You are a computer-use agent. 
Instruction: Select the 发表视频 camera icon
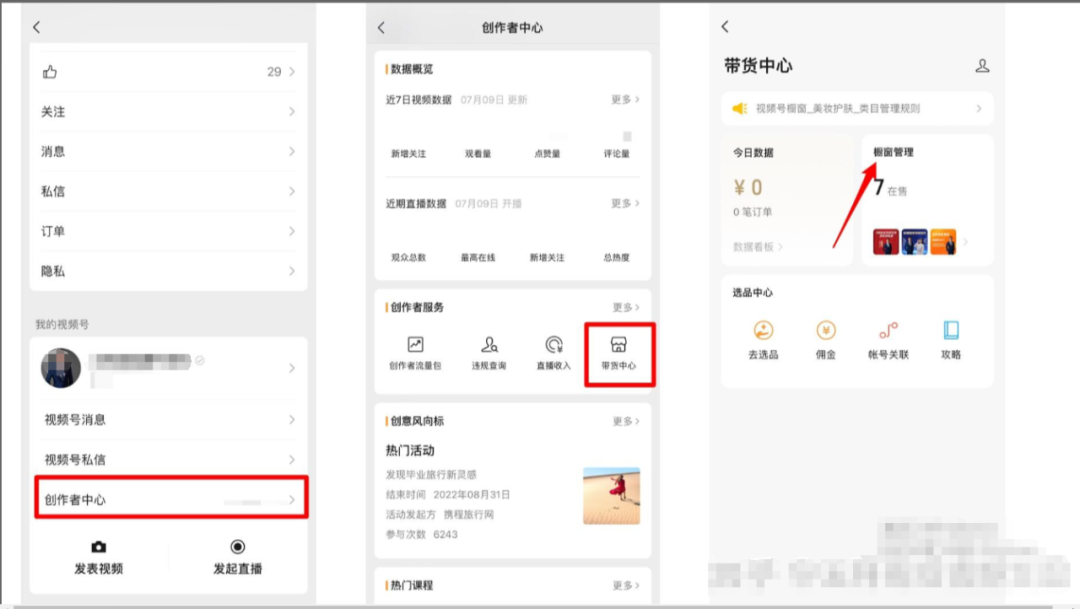coord(101,544)
